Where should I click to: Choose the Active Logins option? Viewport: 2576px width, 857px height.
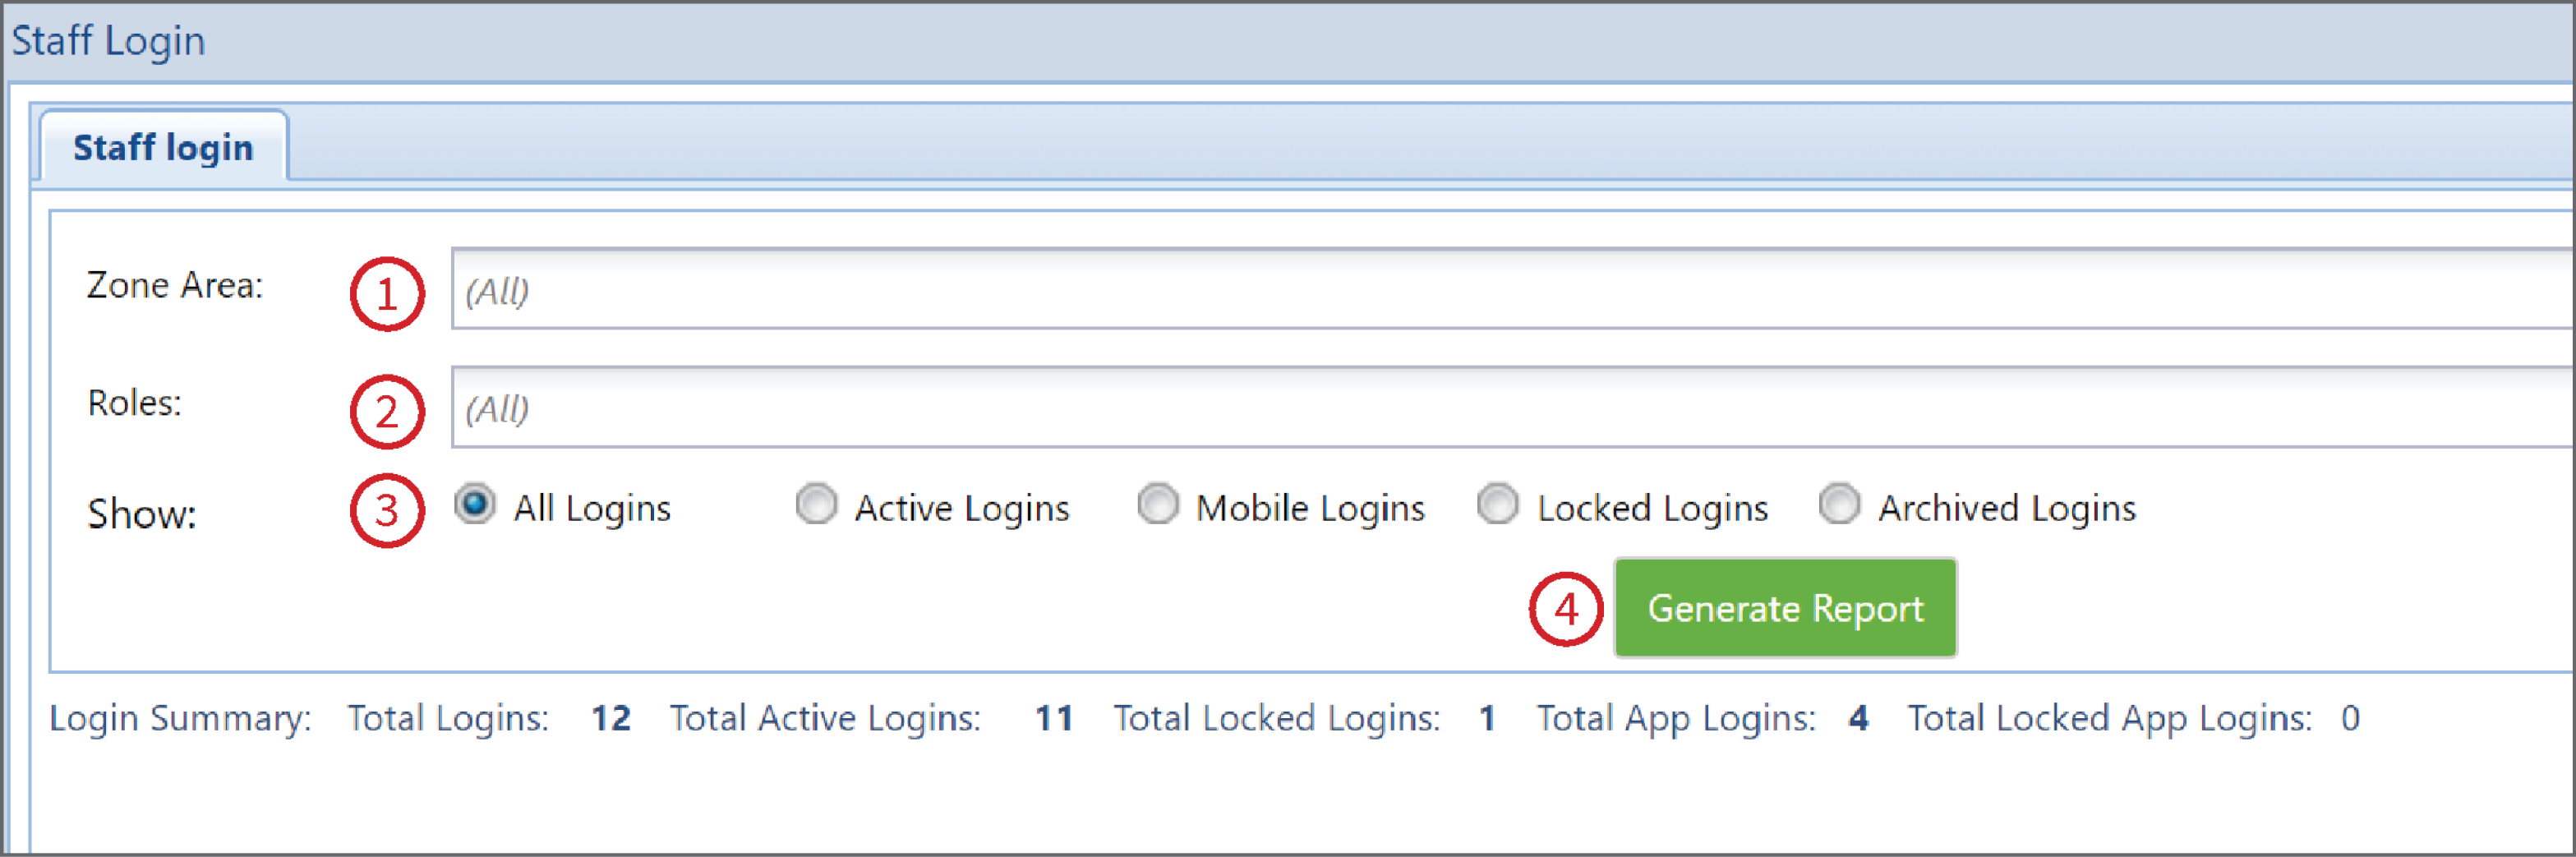point(816,505)
